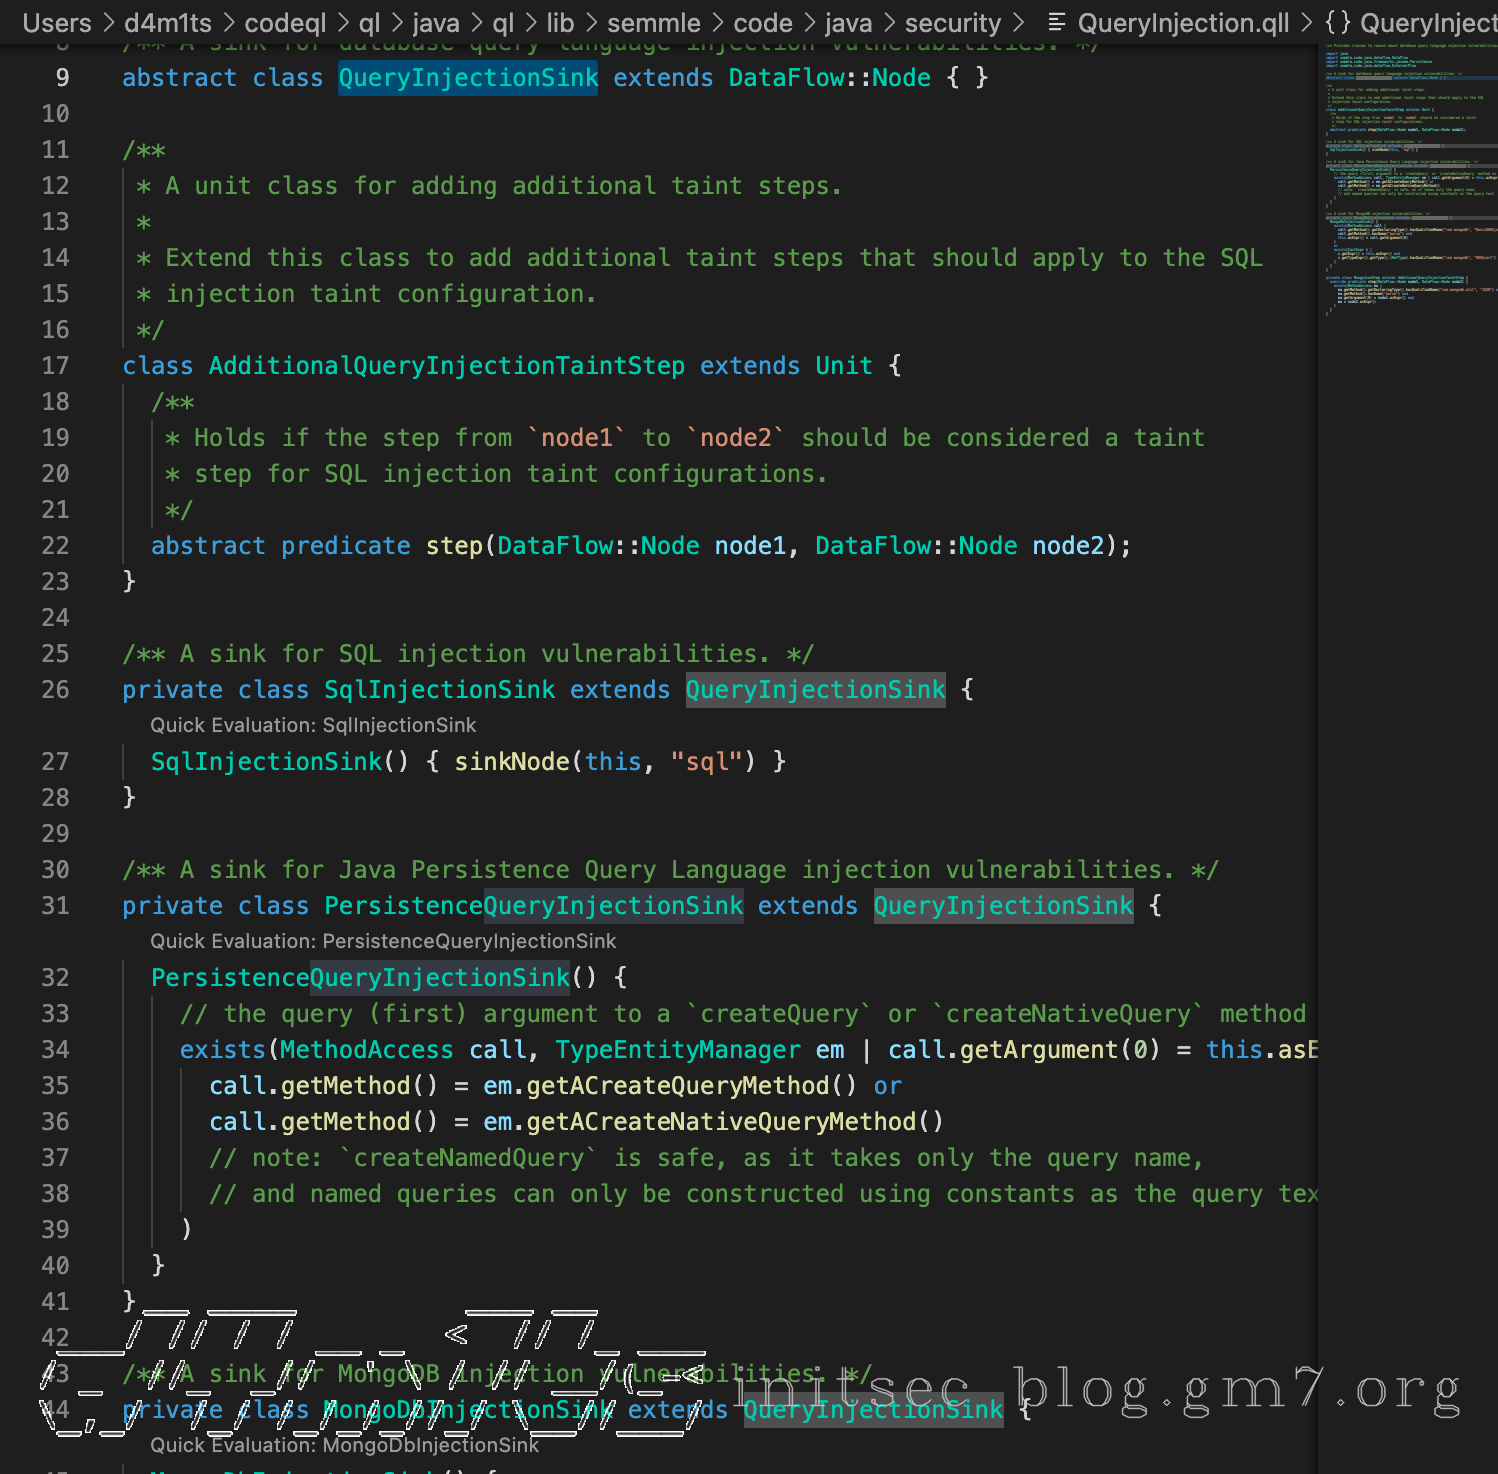The width and height of the screenshot is (1498, 1474).
Task: Run Quick Evaluation for SqlInjectionSink
Action: 313,725
